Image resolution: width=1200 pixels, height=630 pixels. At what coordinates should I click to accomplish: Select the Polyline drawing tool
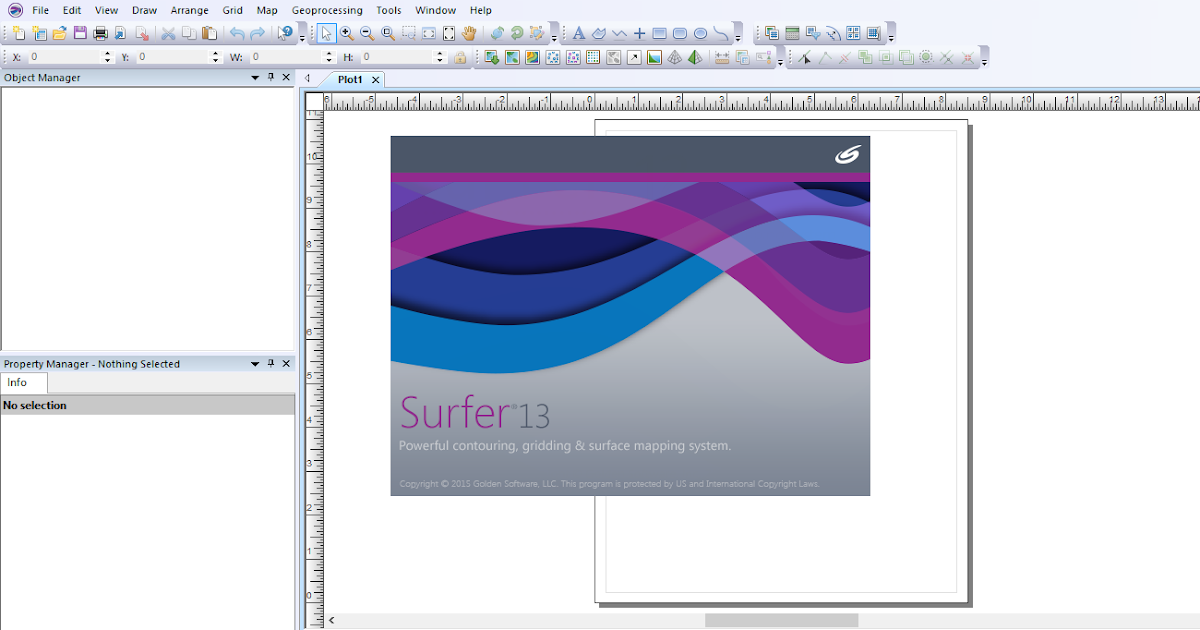point(619,33)
